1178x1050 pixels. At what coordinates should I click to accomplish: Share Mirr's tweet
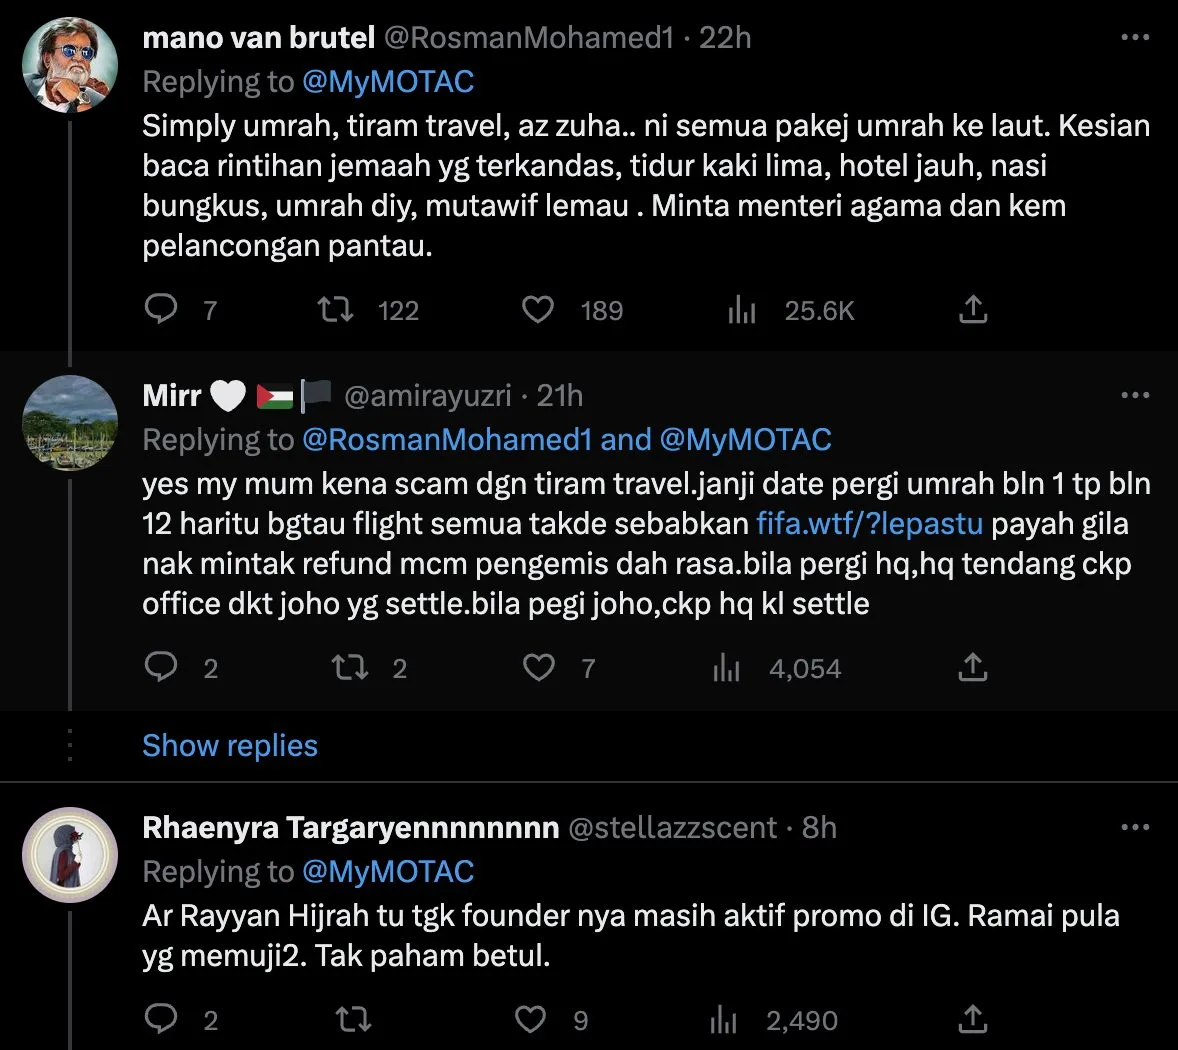point(972,667)
